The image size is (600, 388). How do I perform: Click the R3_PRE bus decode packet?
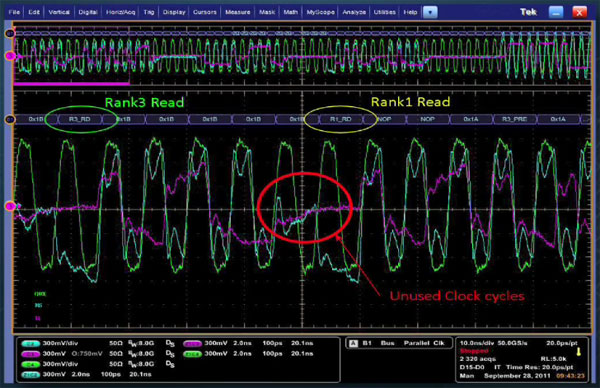click(x=515, y=119)
